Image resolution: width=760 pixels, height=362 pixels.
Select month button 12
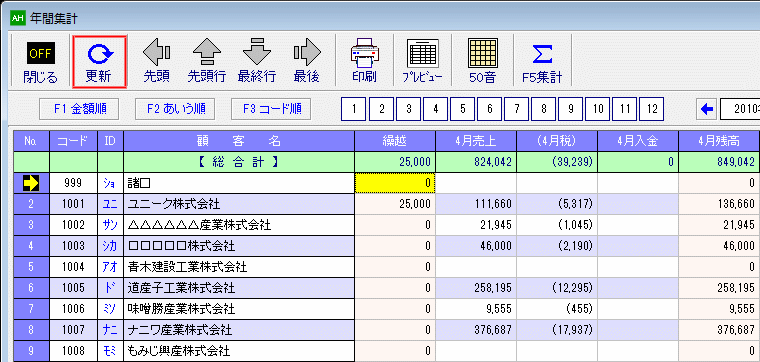(x=651, y=109)
